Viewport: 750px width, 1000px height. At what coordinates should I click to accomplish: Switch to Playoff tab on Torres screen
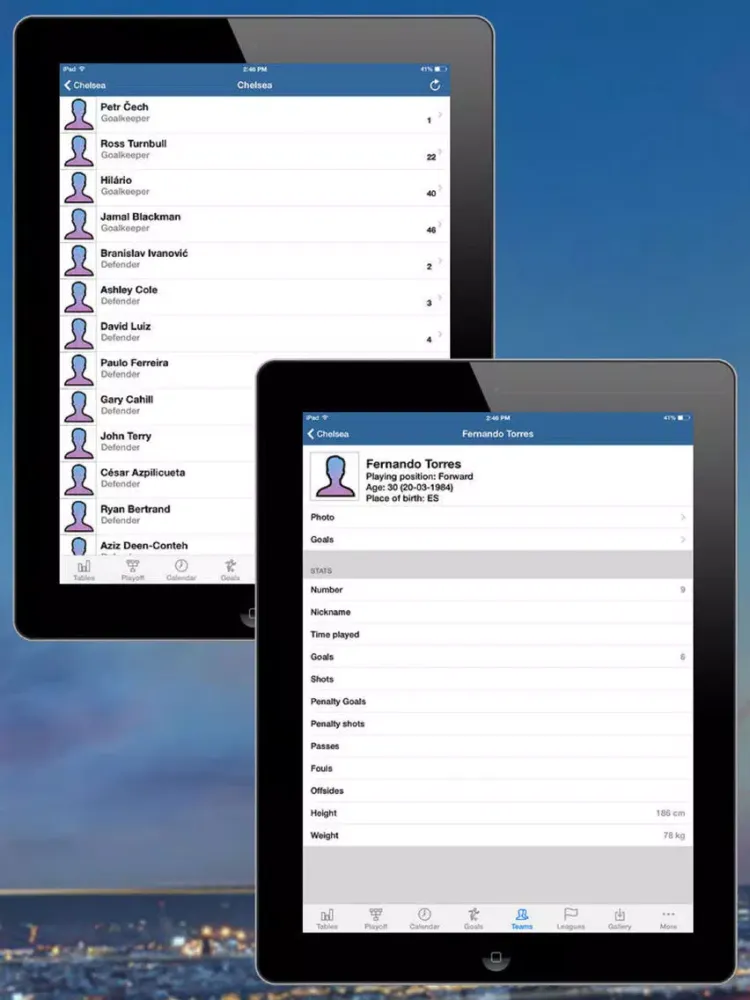pyautogui.click(x=376, y=919)
